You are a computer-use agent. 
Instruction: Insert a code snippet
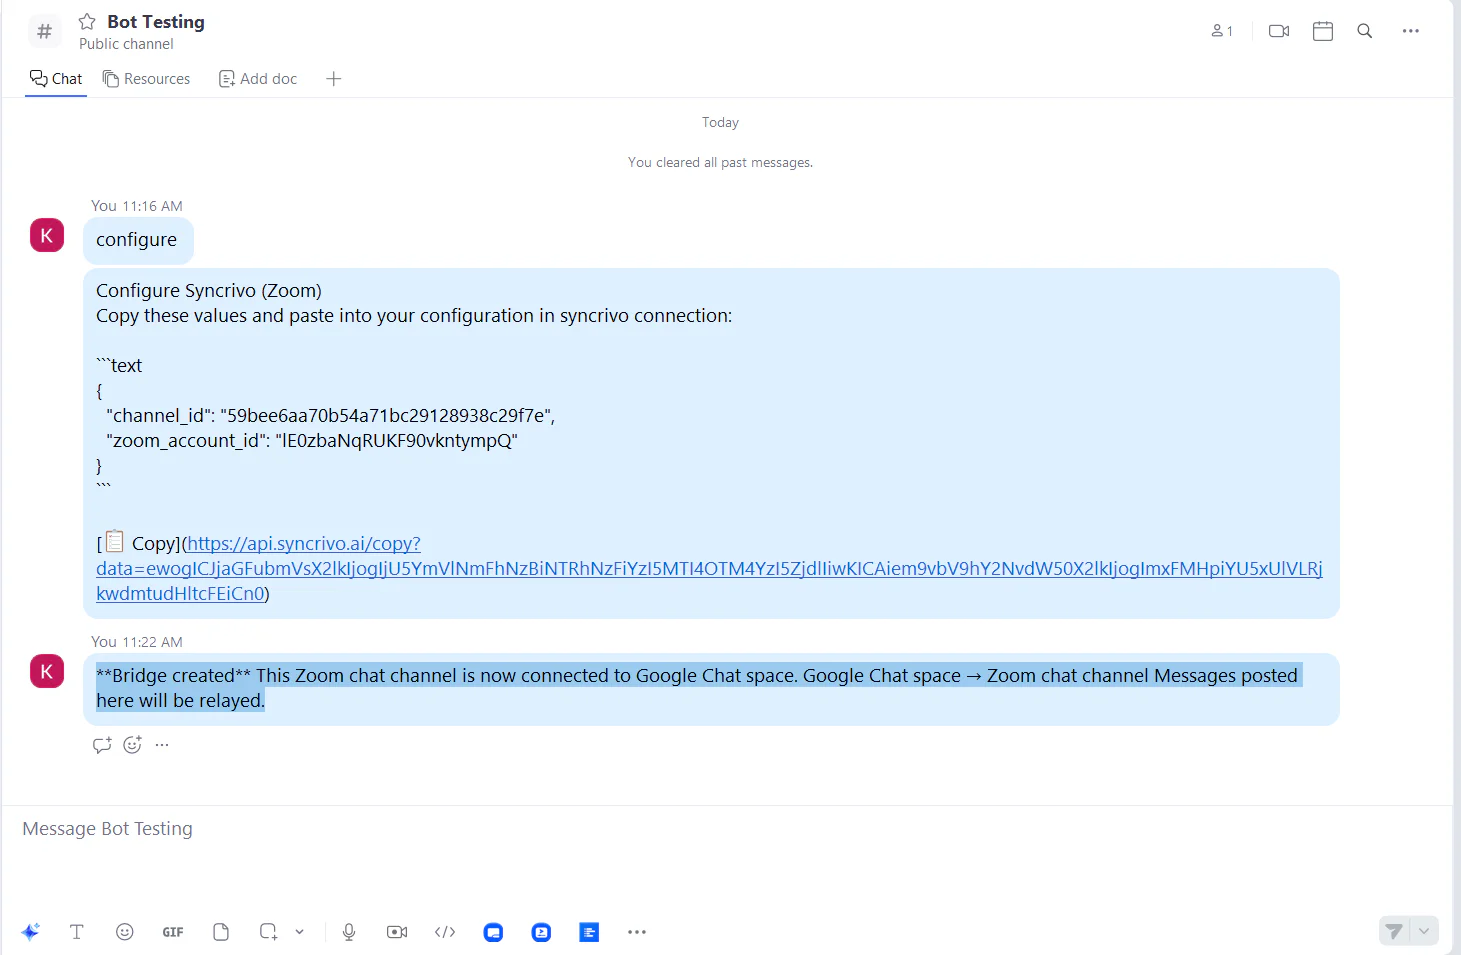pyautogui.click(x=445, y=932)
